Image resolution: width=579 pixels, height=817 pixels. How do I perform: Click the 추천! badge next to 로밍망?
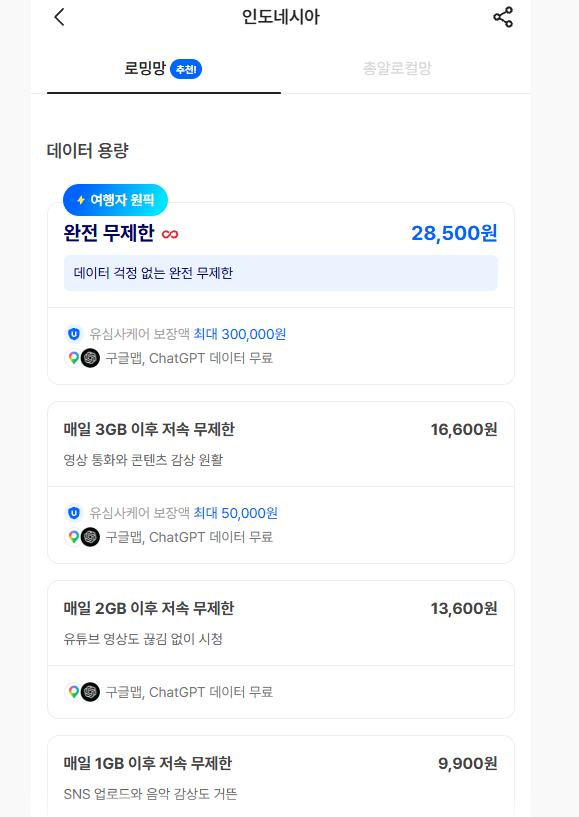pyautogui.click(x=186, y=69)
